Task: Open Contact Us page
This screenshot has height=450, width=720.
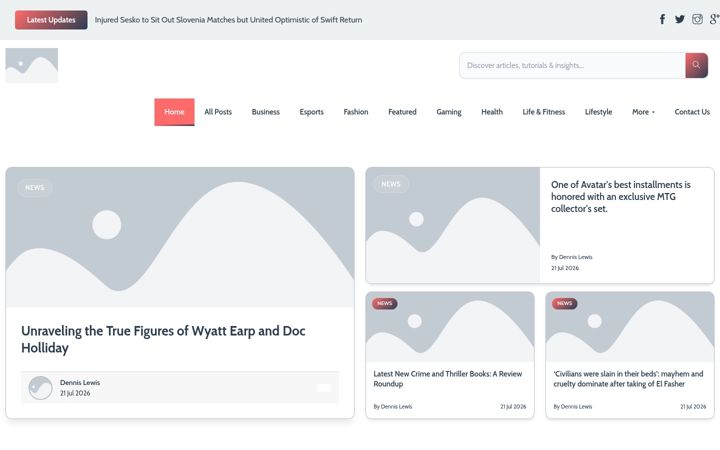Action: [692, 112]
